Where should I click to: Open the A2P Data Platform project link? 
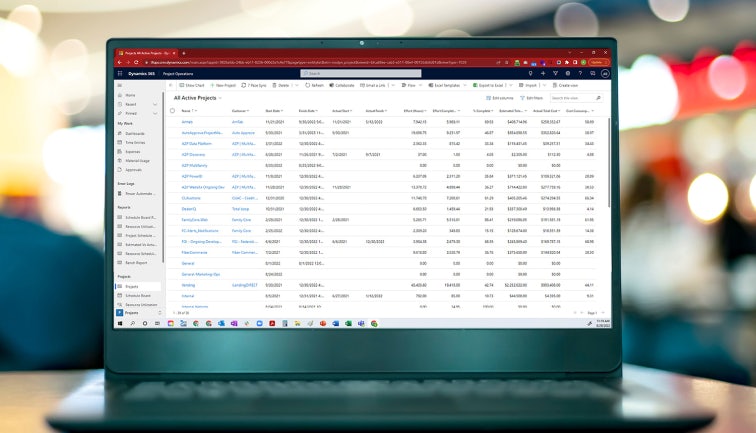pyautogui.click(x=197, y=144)
